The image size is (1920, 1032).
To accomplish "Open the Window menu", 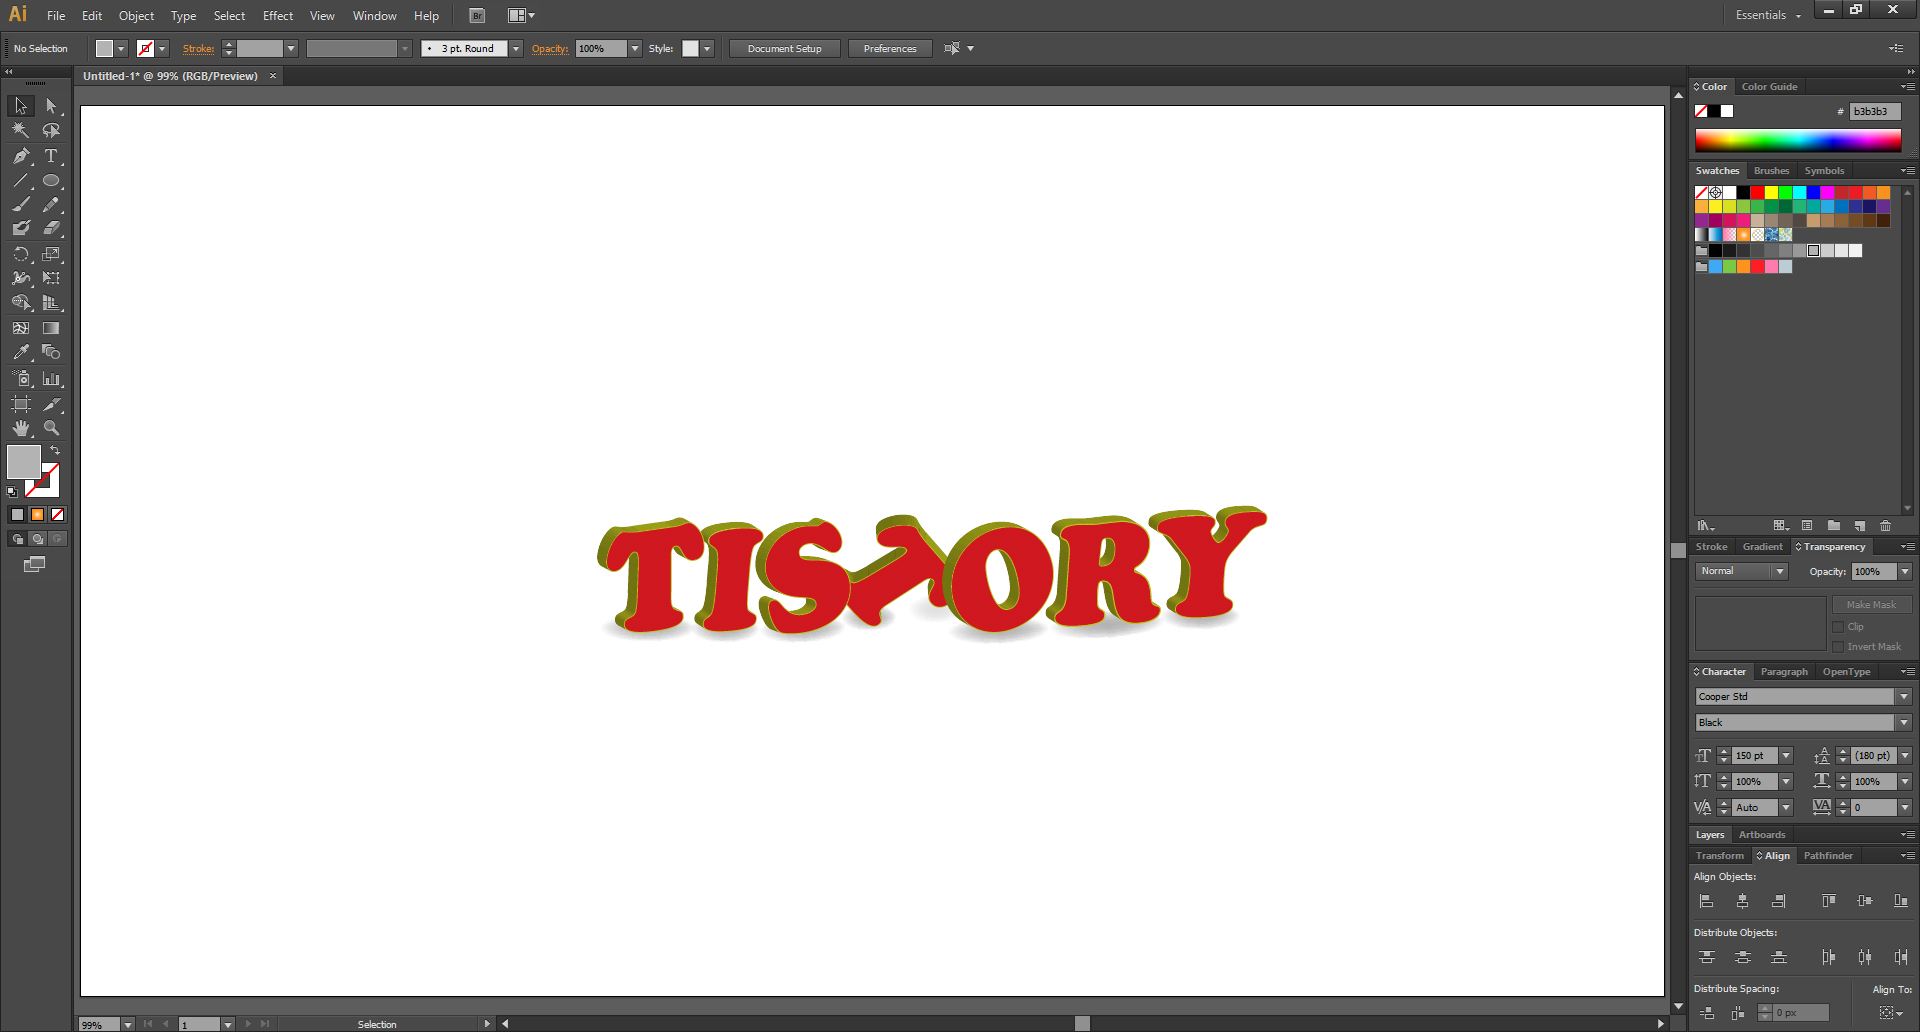I will pyautogui.click(x=375, y=16).
